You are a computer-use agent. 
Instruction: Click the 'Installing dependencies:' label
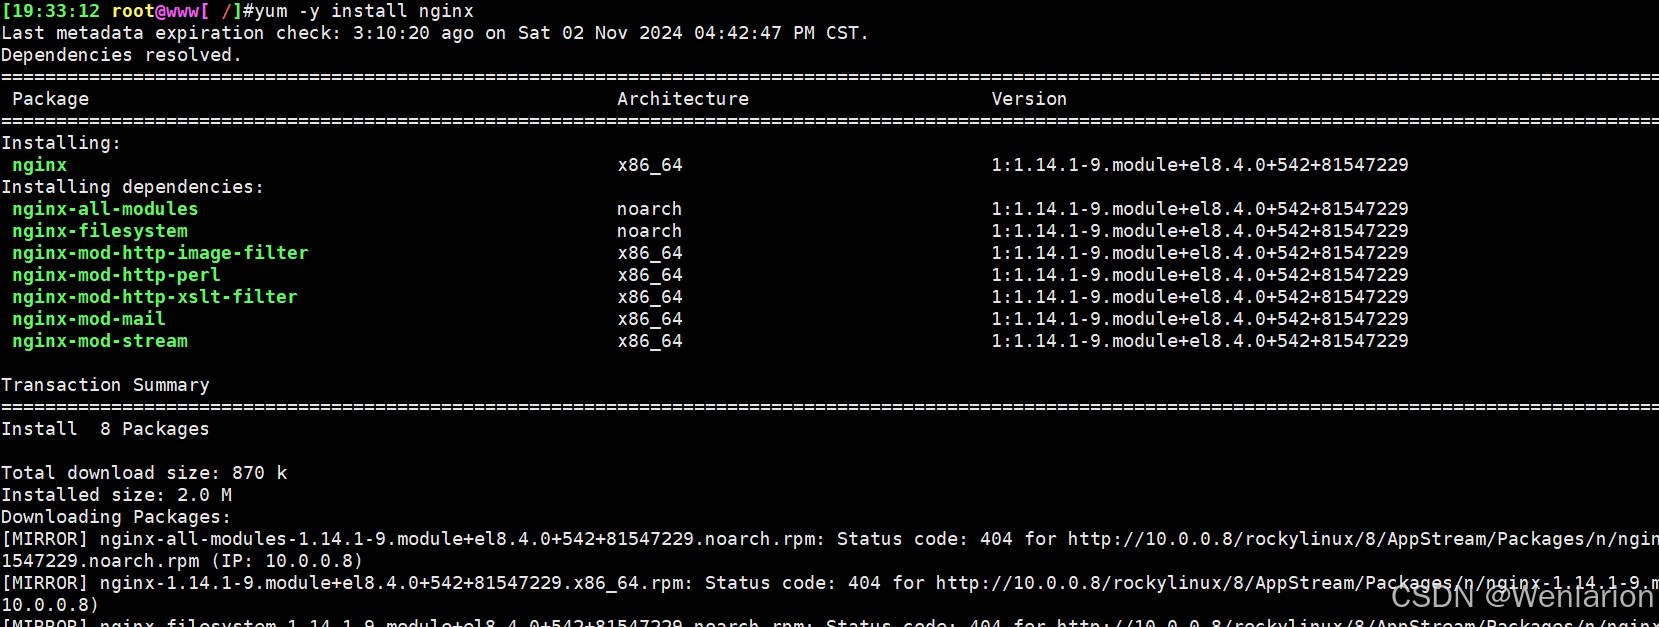coord(132,187)
